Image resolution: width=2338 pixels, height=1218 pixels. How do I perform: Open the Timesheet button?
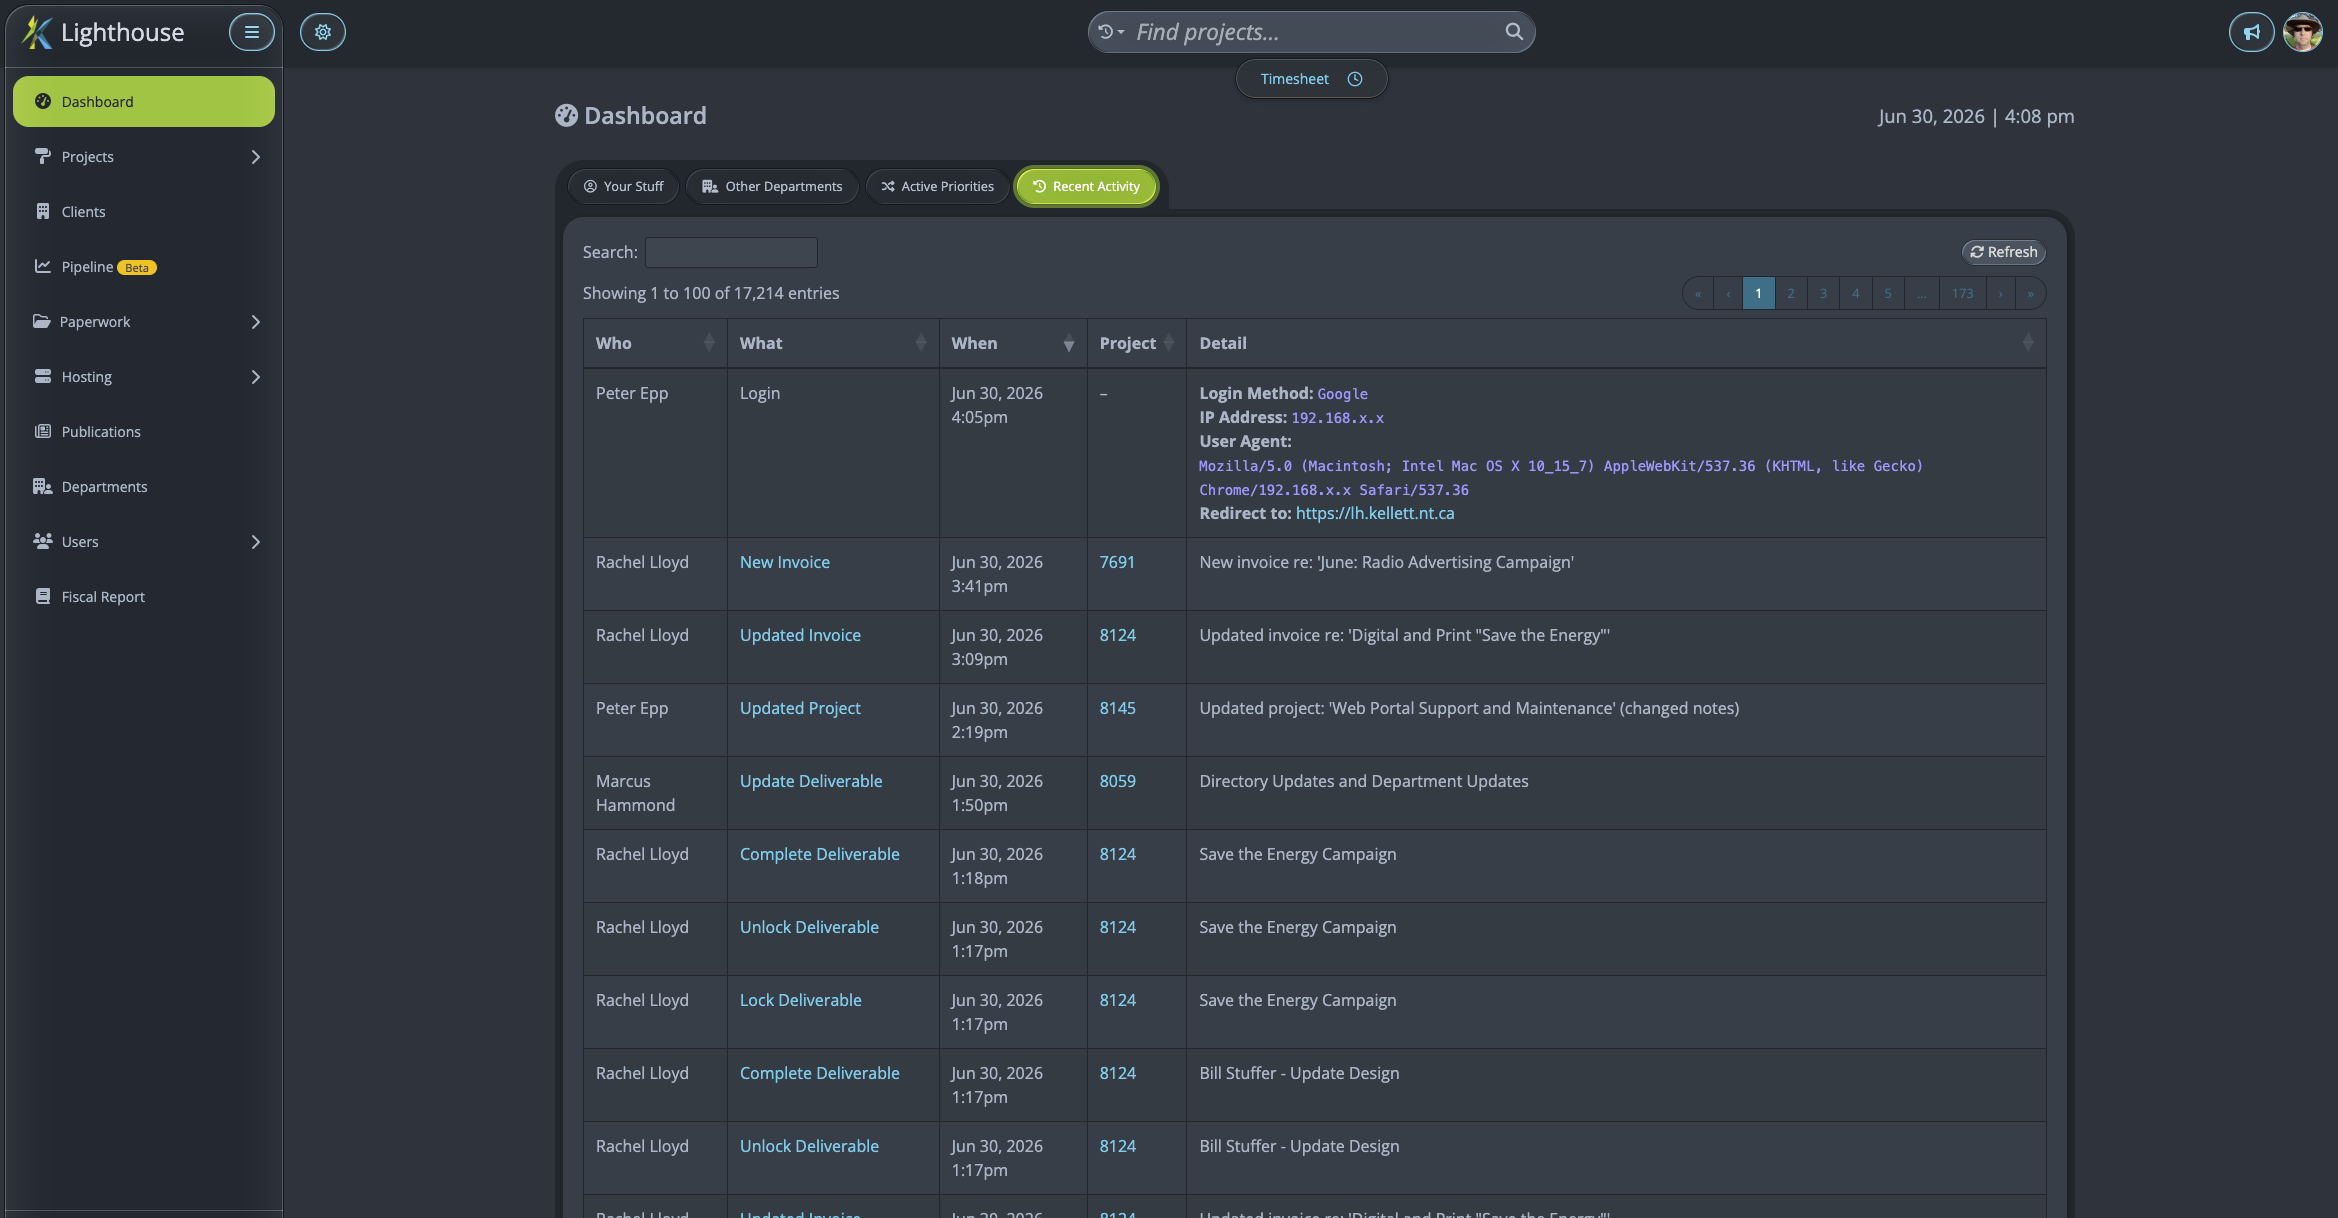(1312, 79)
